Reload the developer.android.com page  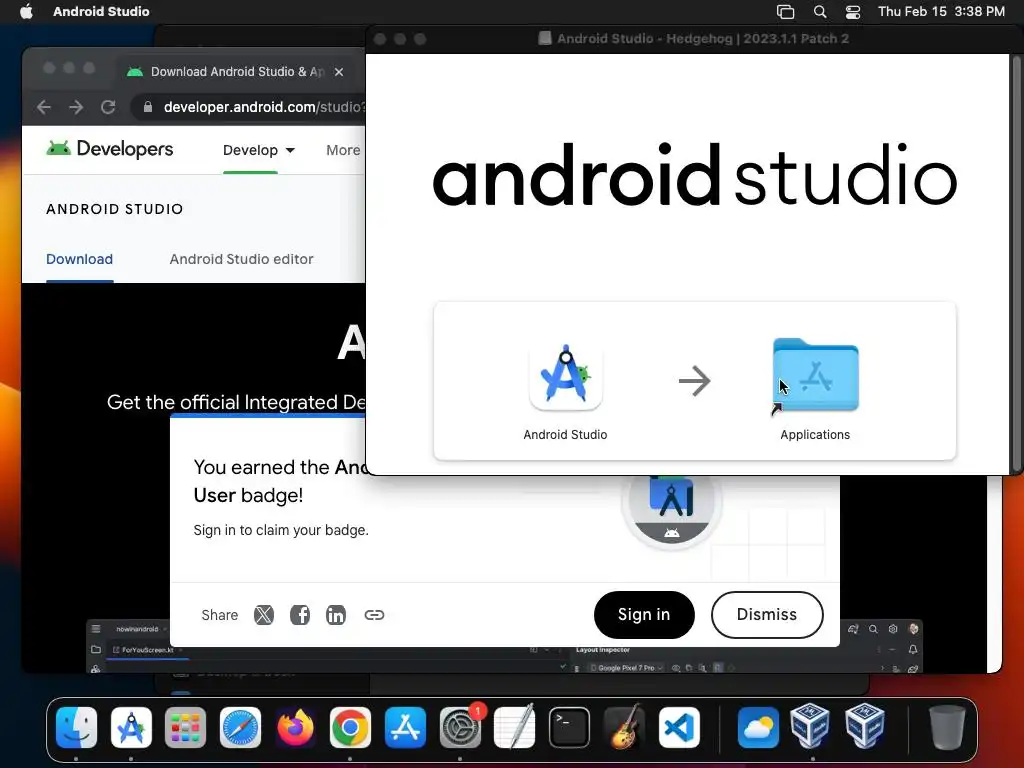pos(108,107)
